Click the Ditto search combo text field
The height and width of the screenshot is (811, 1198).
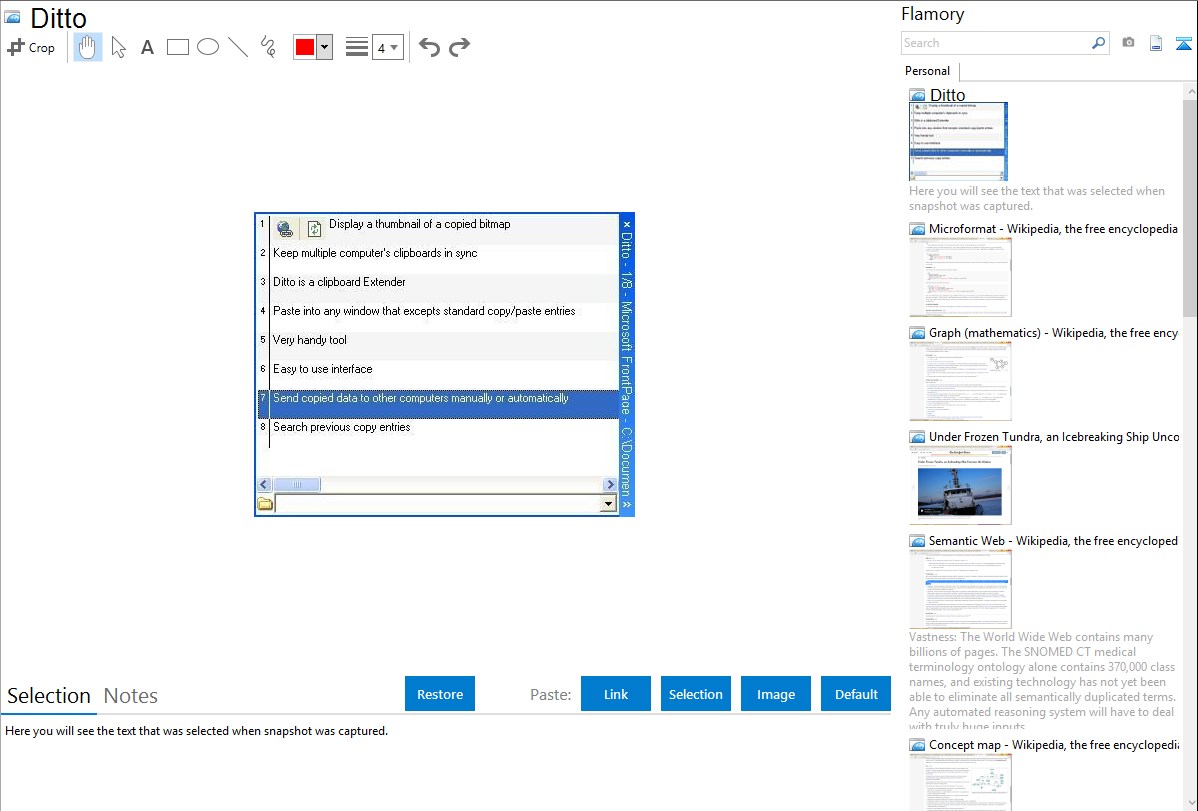point(438,504)
